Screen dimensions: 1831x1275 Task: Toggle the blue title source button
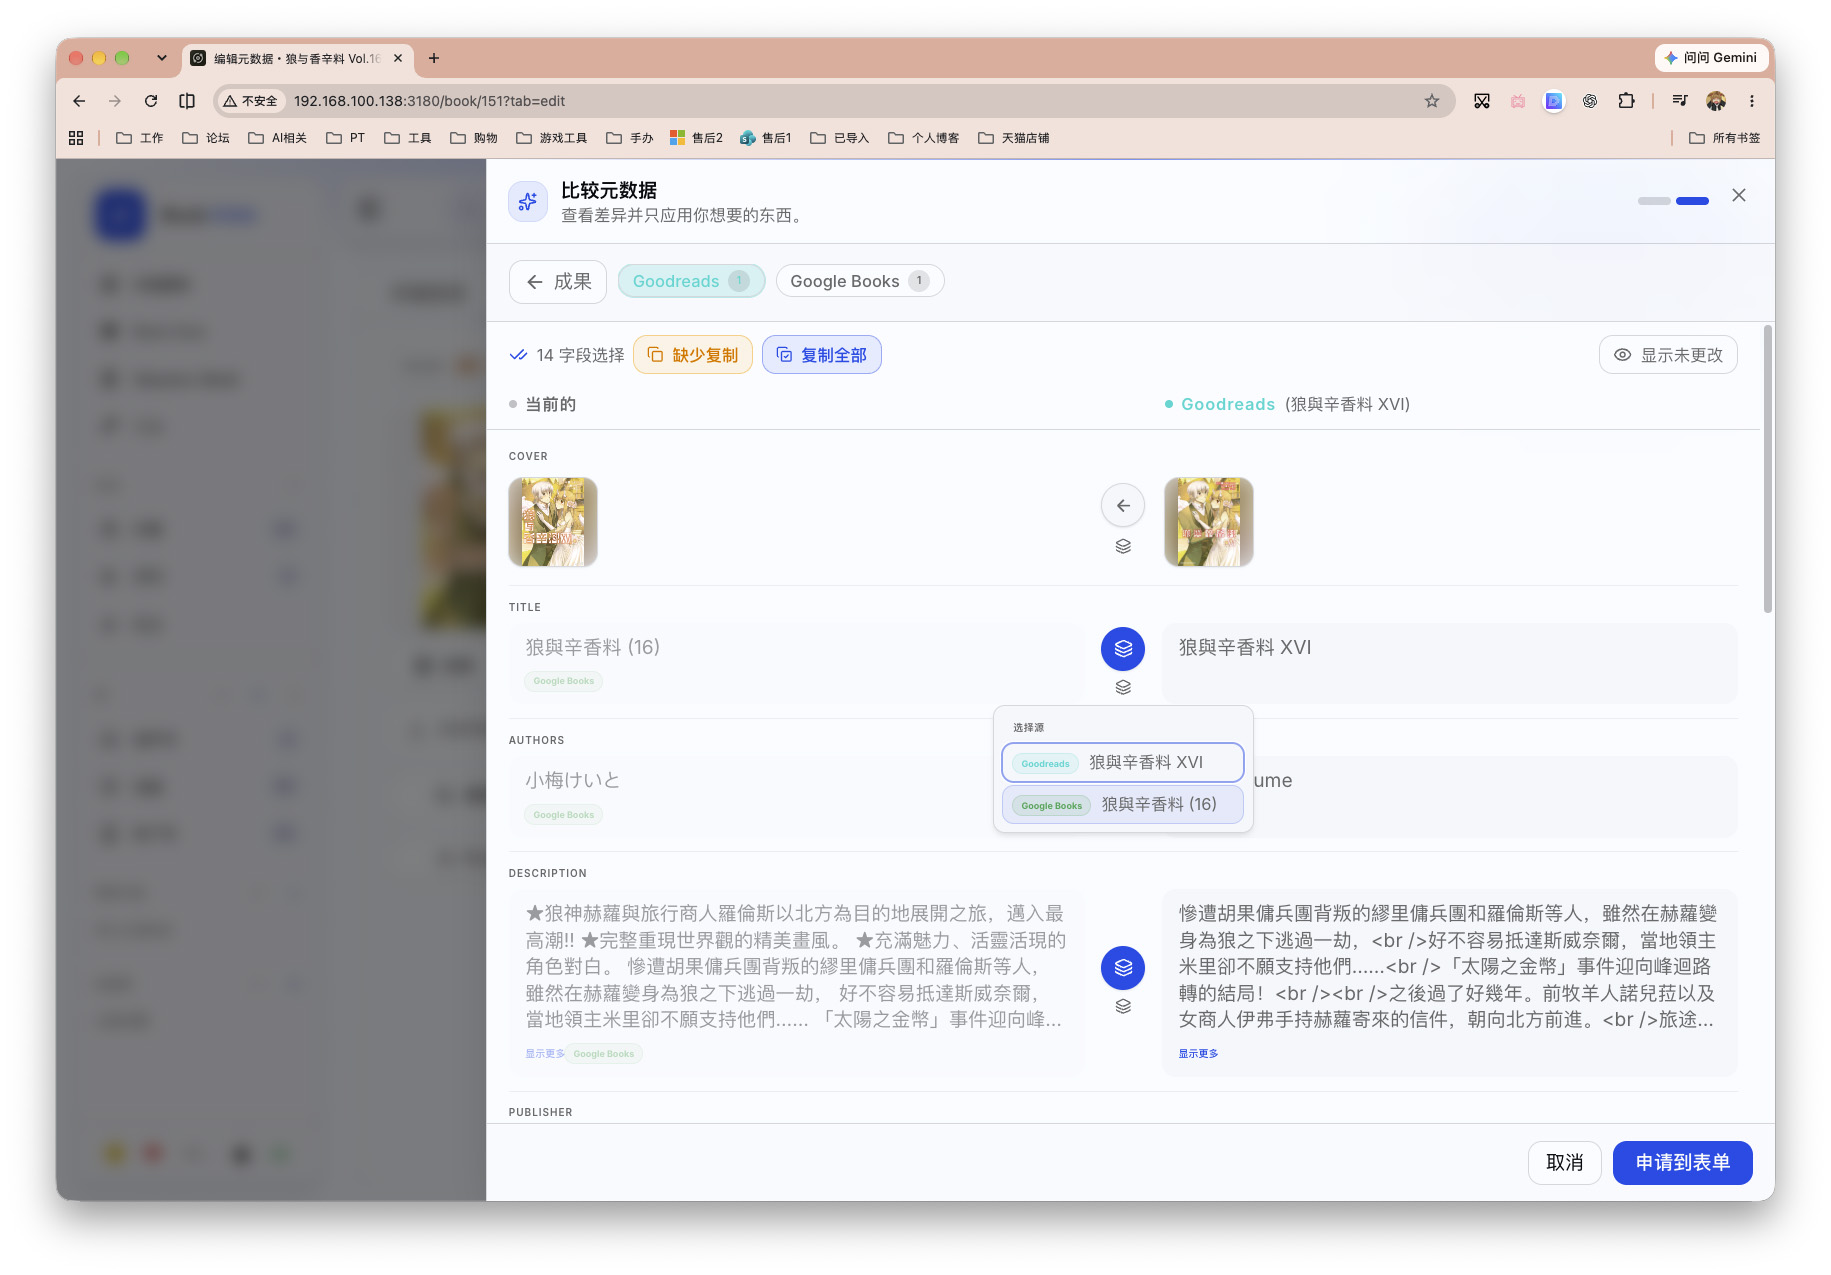[x=1123, y=649]
